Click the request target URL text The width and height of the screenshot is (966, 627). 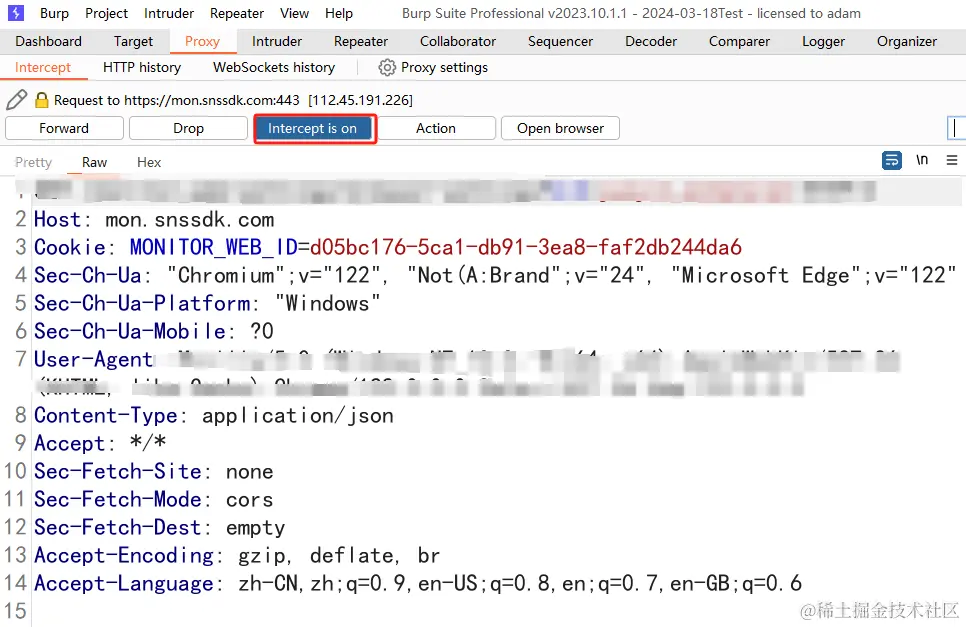(212, 100)
